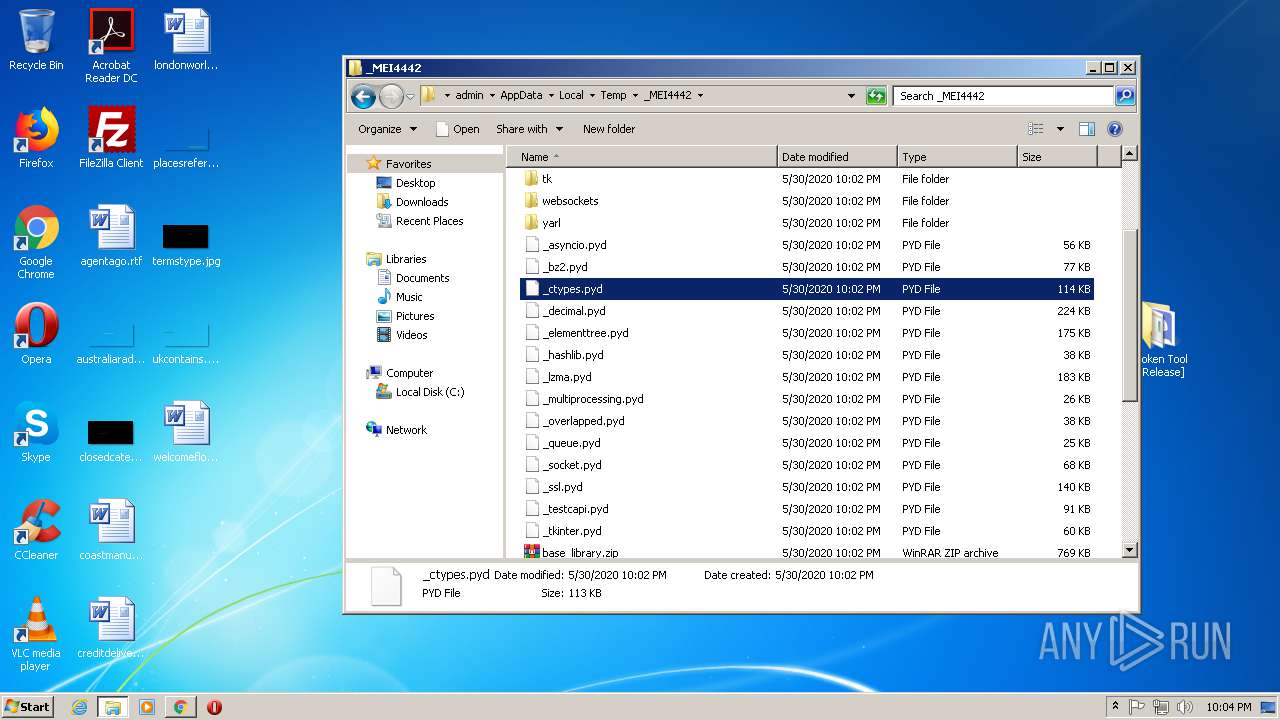
Task: Open Google Chrome desktop shortcut
Action: 36,242
